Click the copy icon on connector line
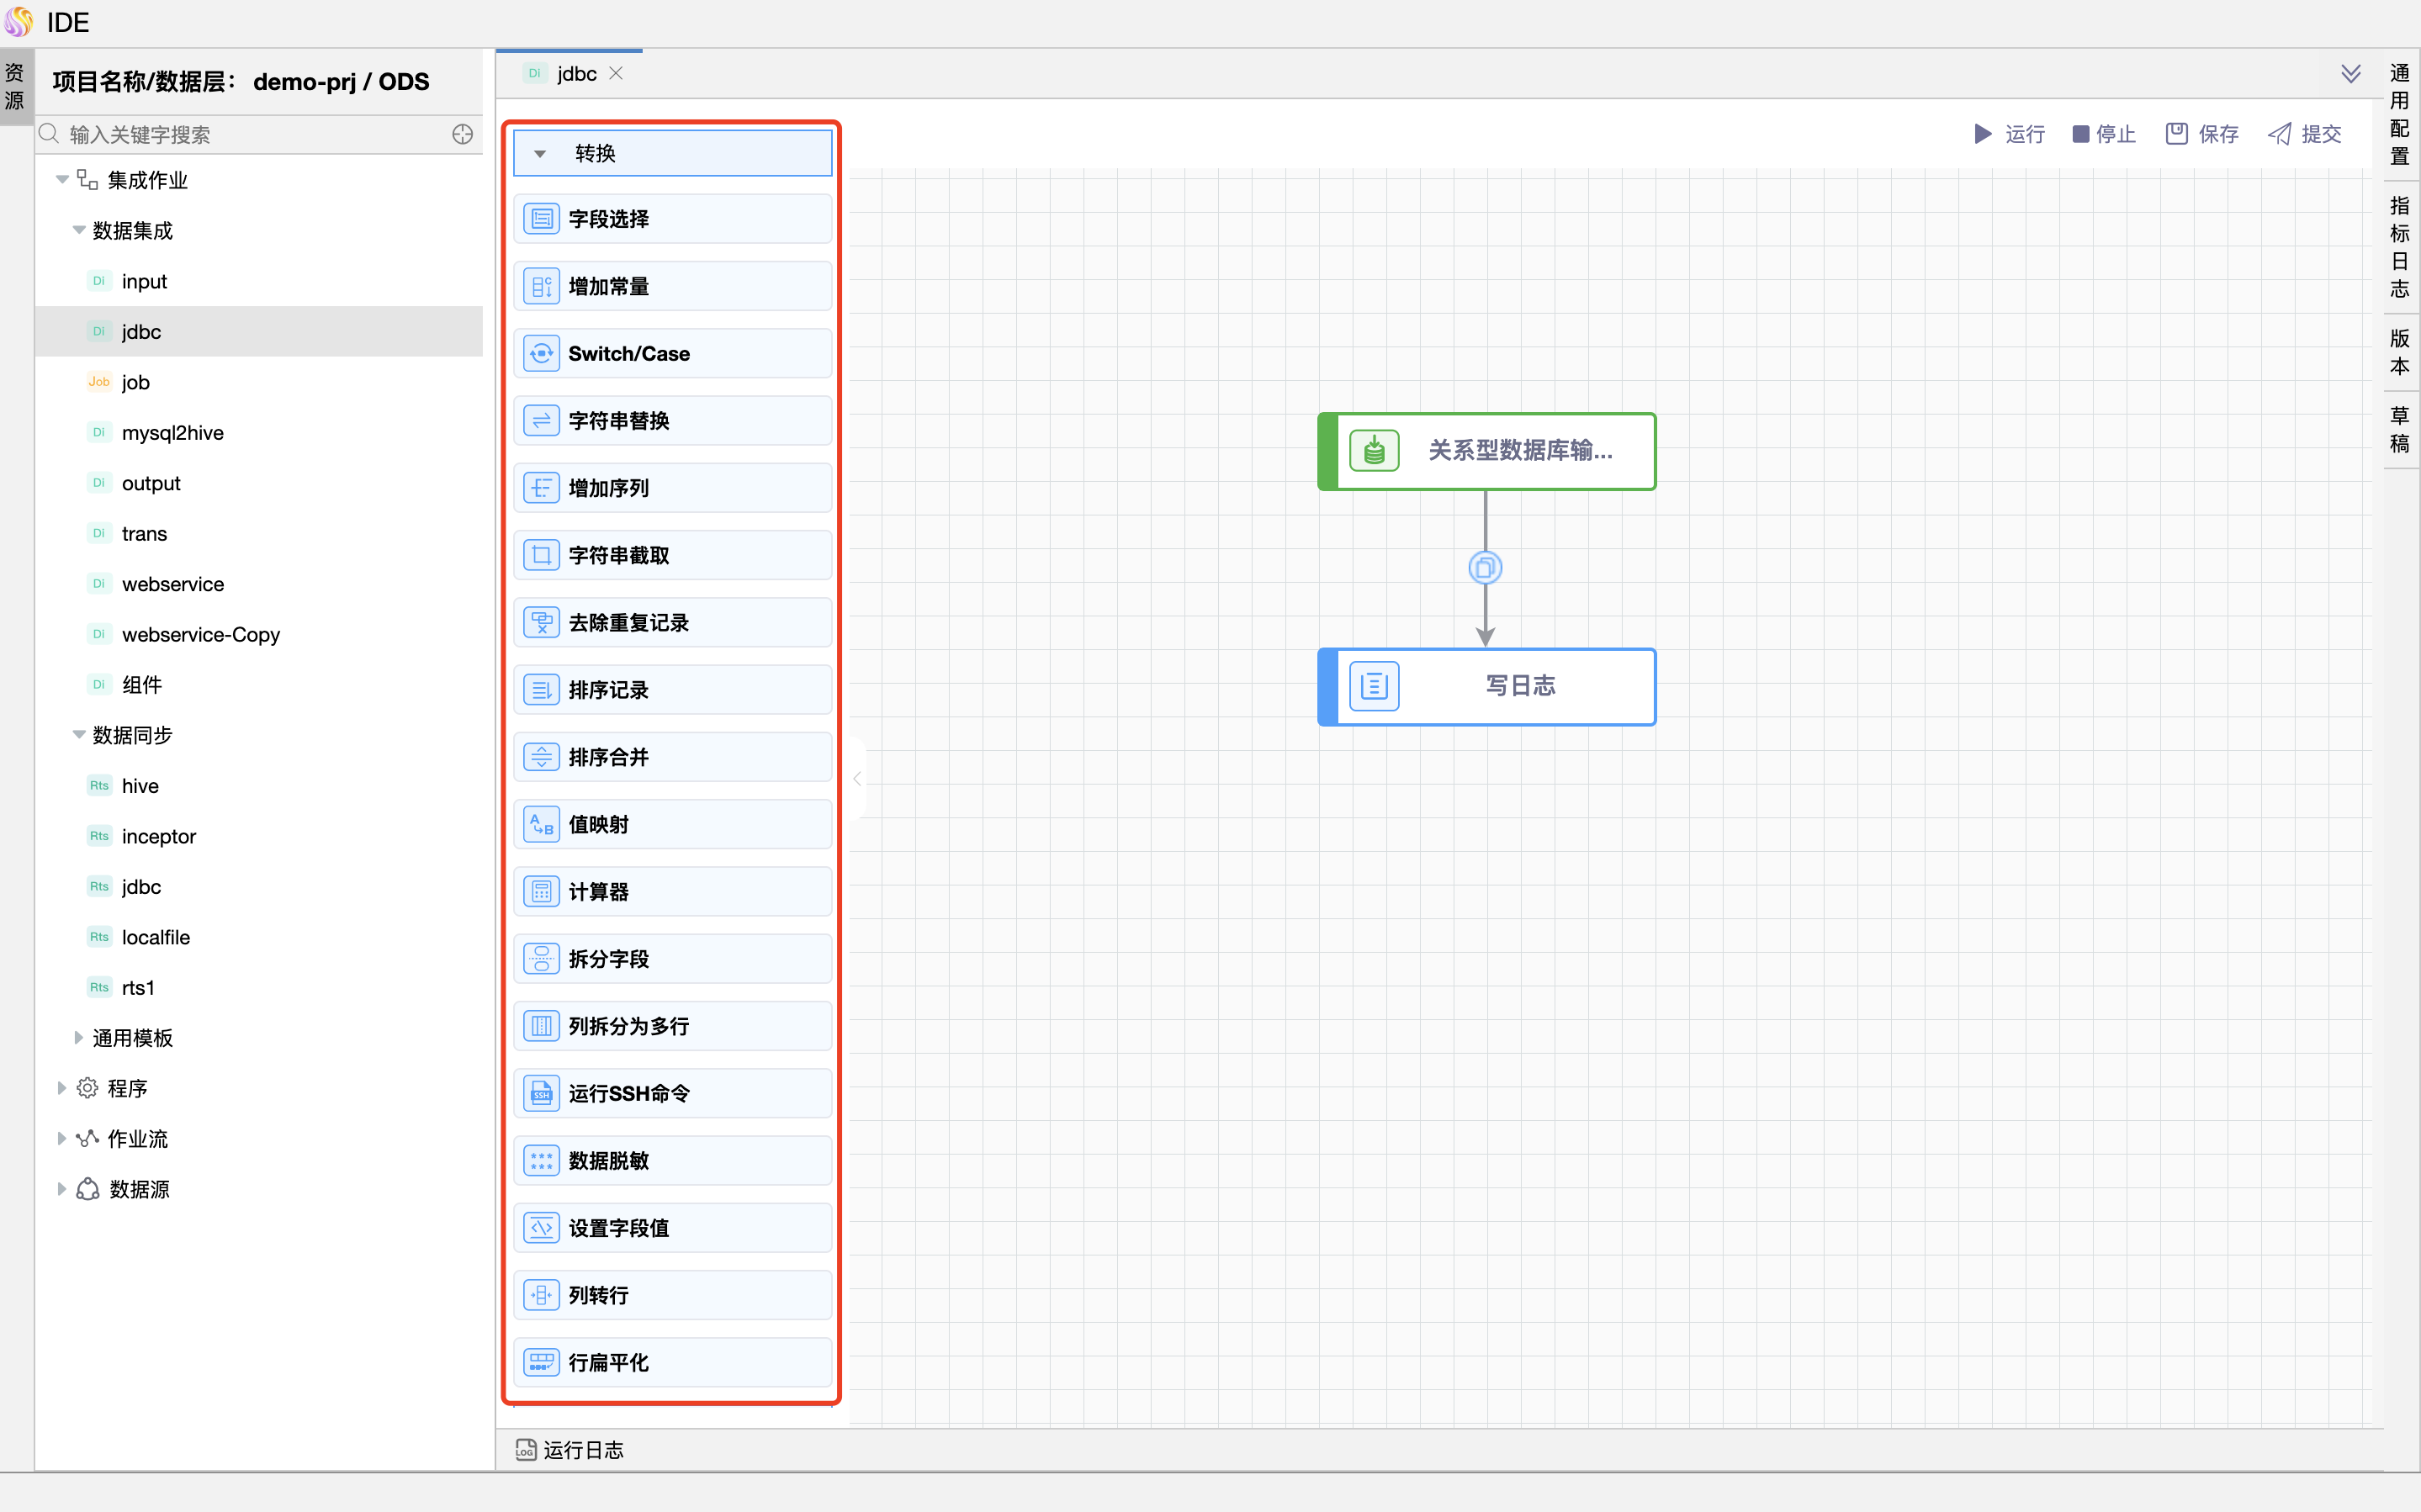2421x1512 pixels. pyautogui.click(x=1485, y=568)
